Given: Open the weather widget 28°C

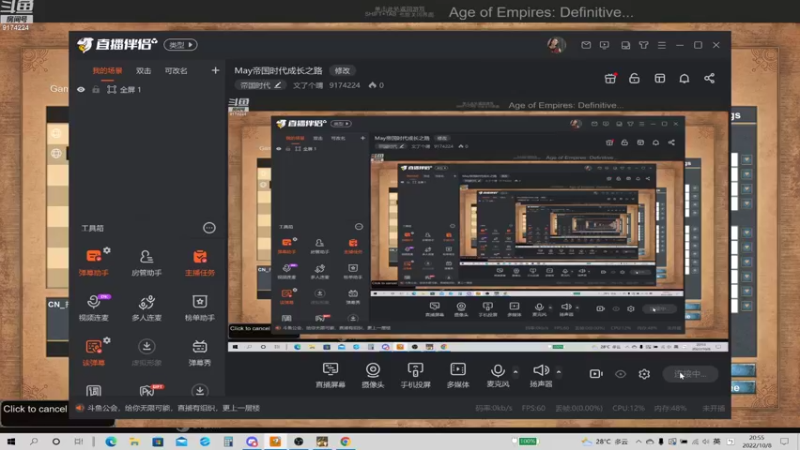Looking at the screenshot, I should [604, 441].
